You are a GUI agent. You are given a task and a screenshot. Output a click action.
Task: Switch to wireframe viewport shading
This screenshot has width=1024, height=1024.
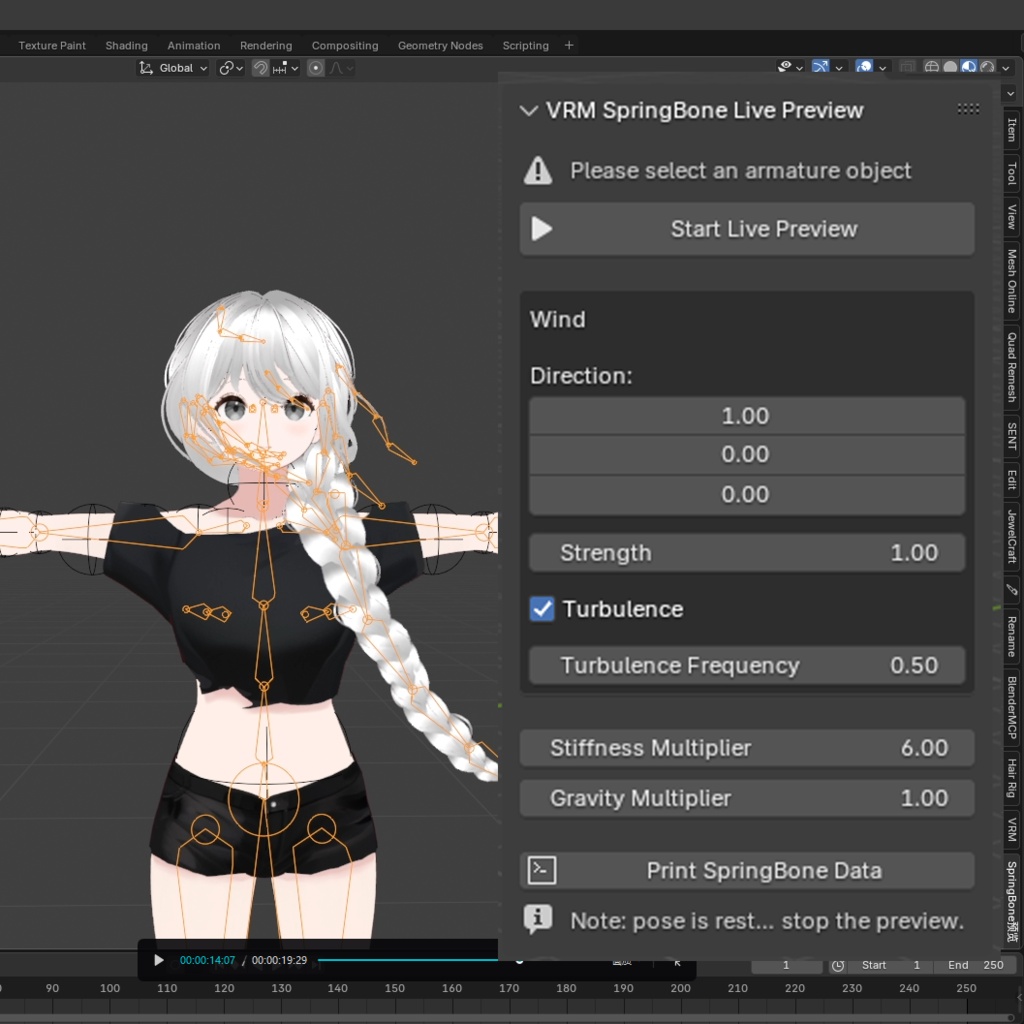[x=932, y=67]
